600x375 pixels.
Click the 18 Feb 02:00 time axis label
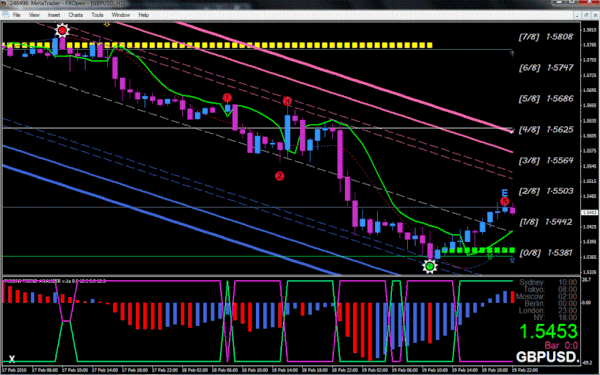pyautogui.click(x=195, y=370)
